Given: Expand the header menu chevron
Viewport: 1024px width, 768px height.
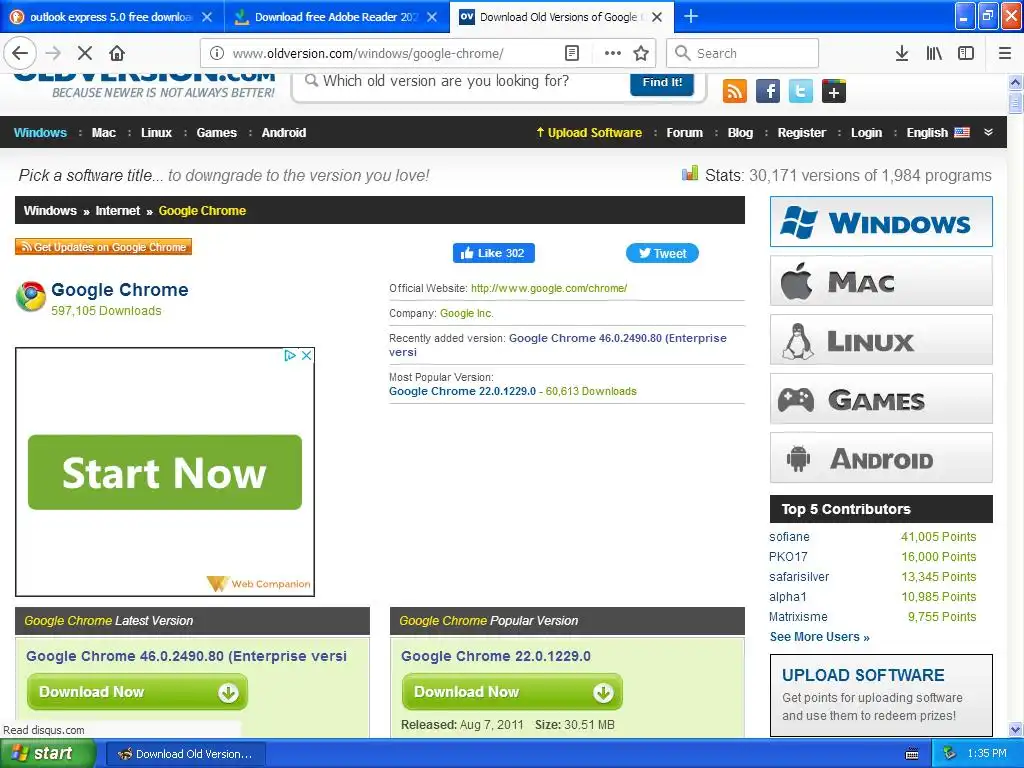Looking at the screenshot, I should pyautogui.click(x=989, y=132).
